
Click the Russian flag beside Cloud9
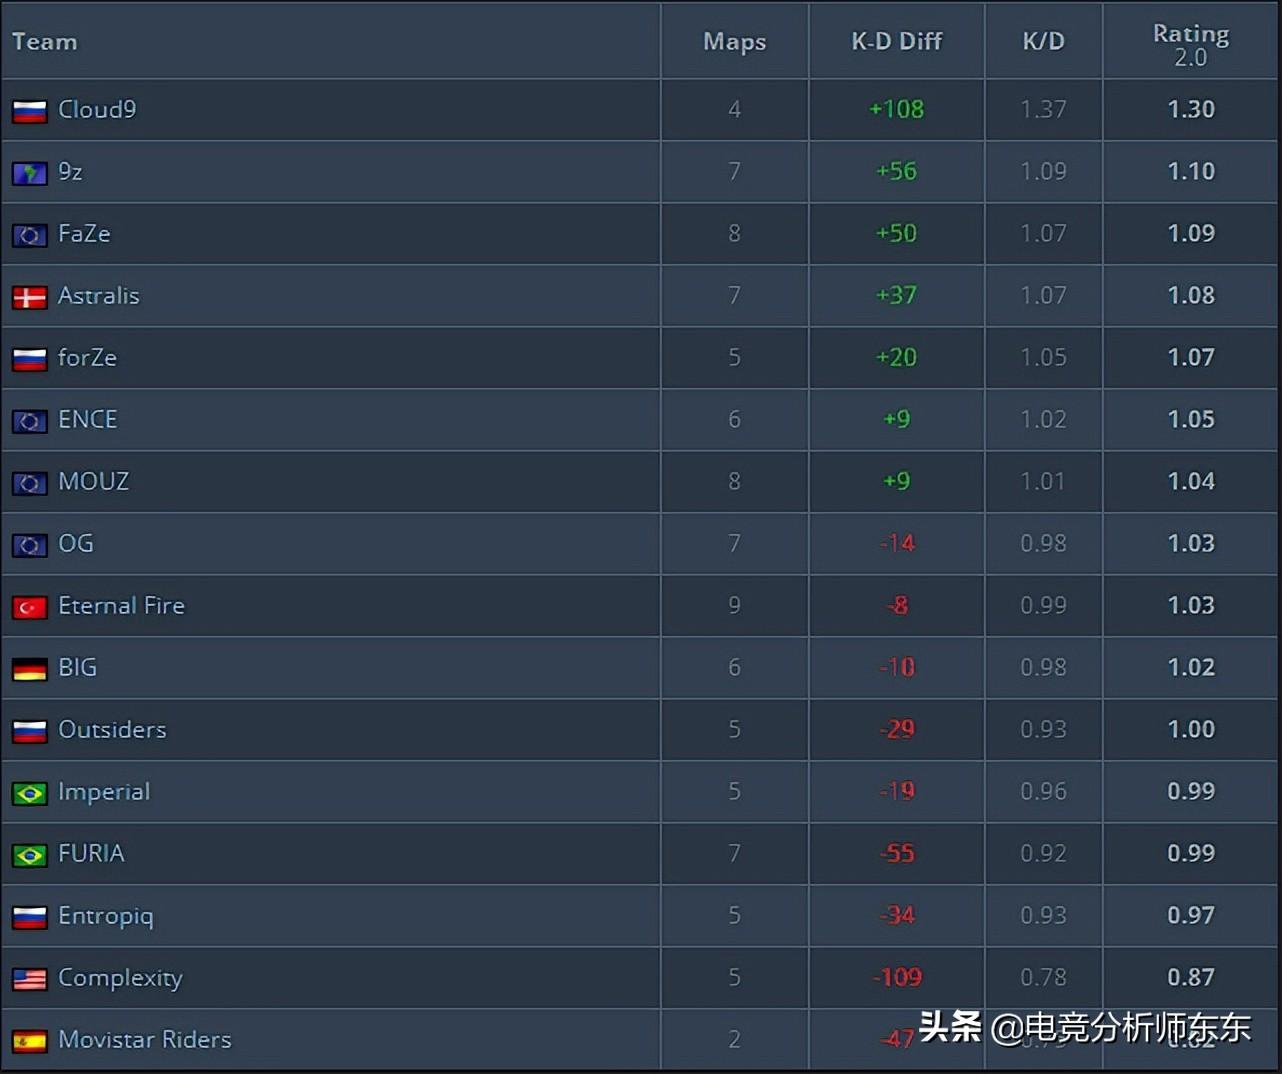pyautogui.click(x=30, y=111)
